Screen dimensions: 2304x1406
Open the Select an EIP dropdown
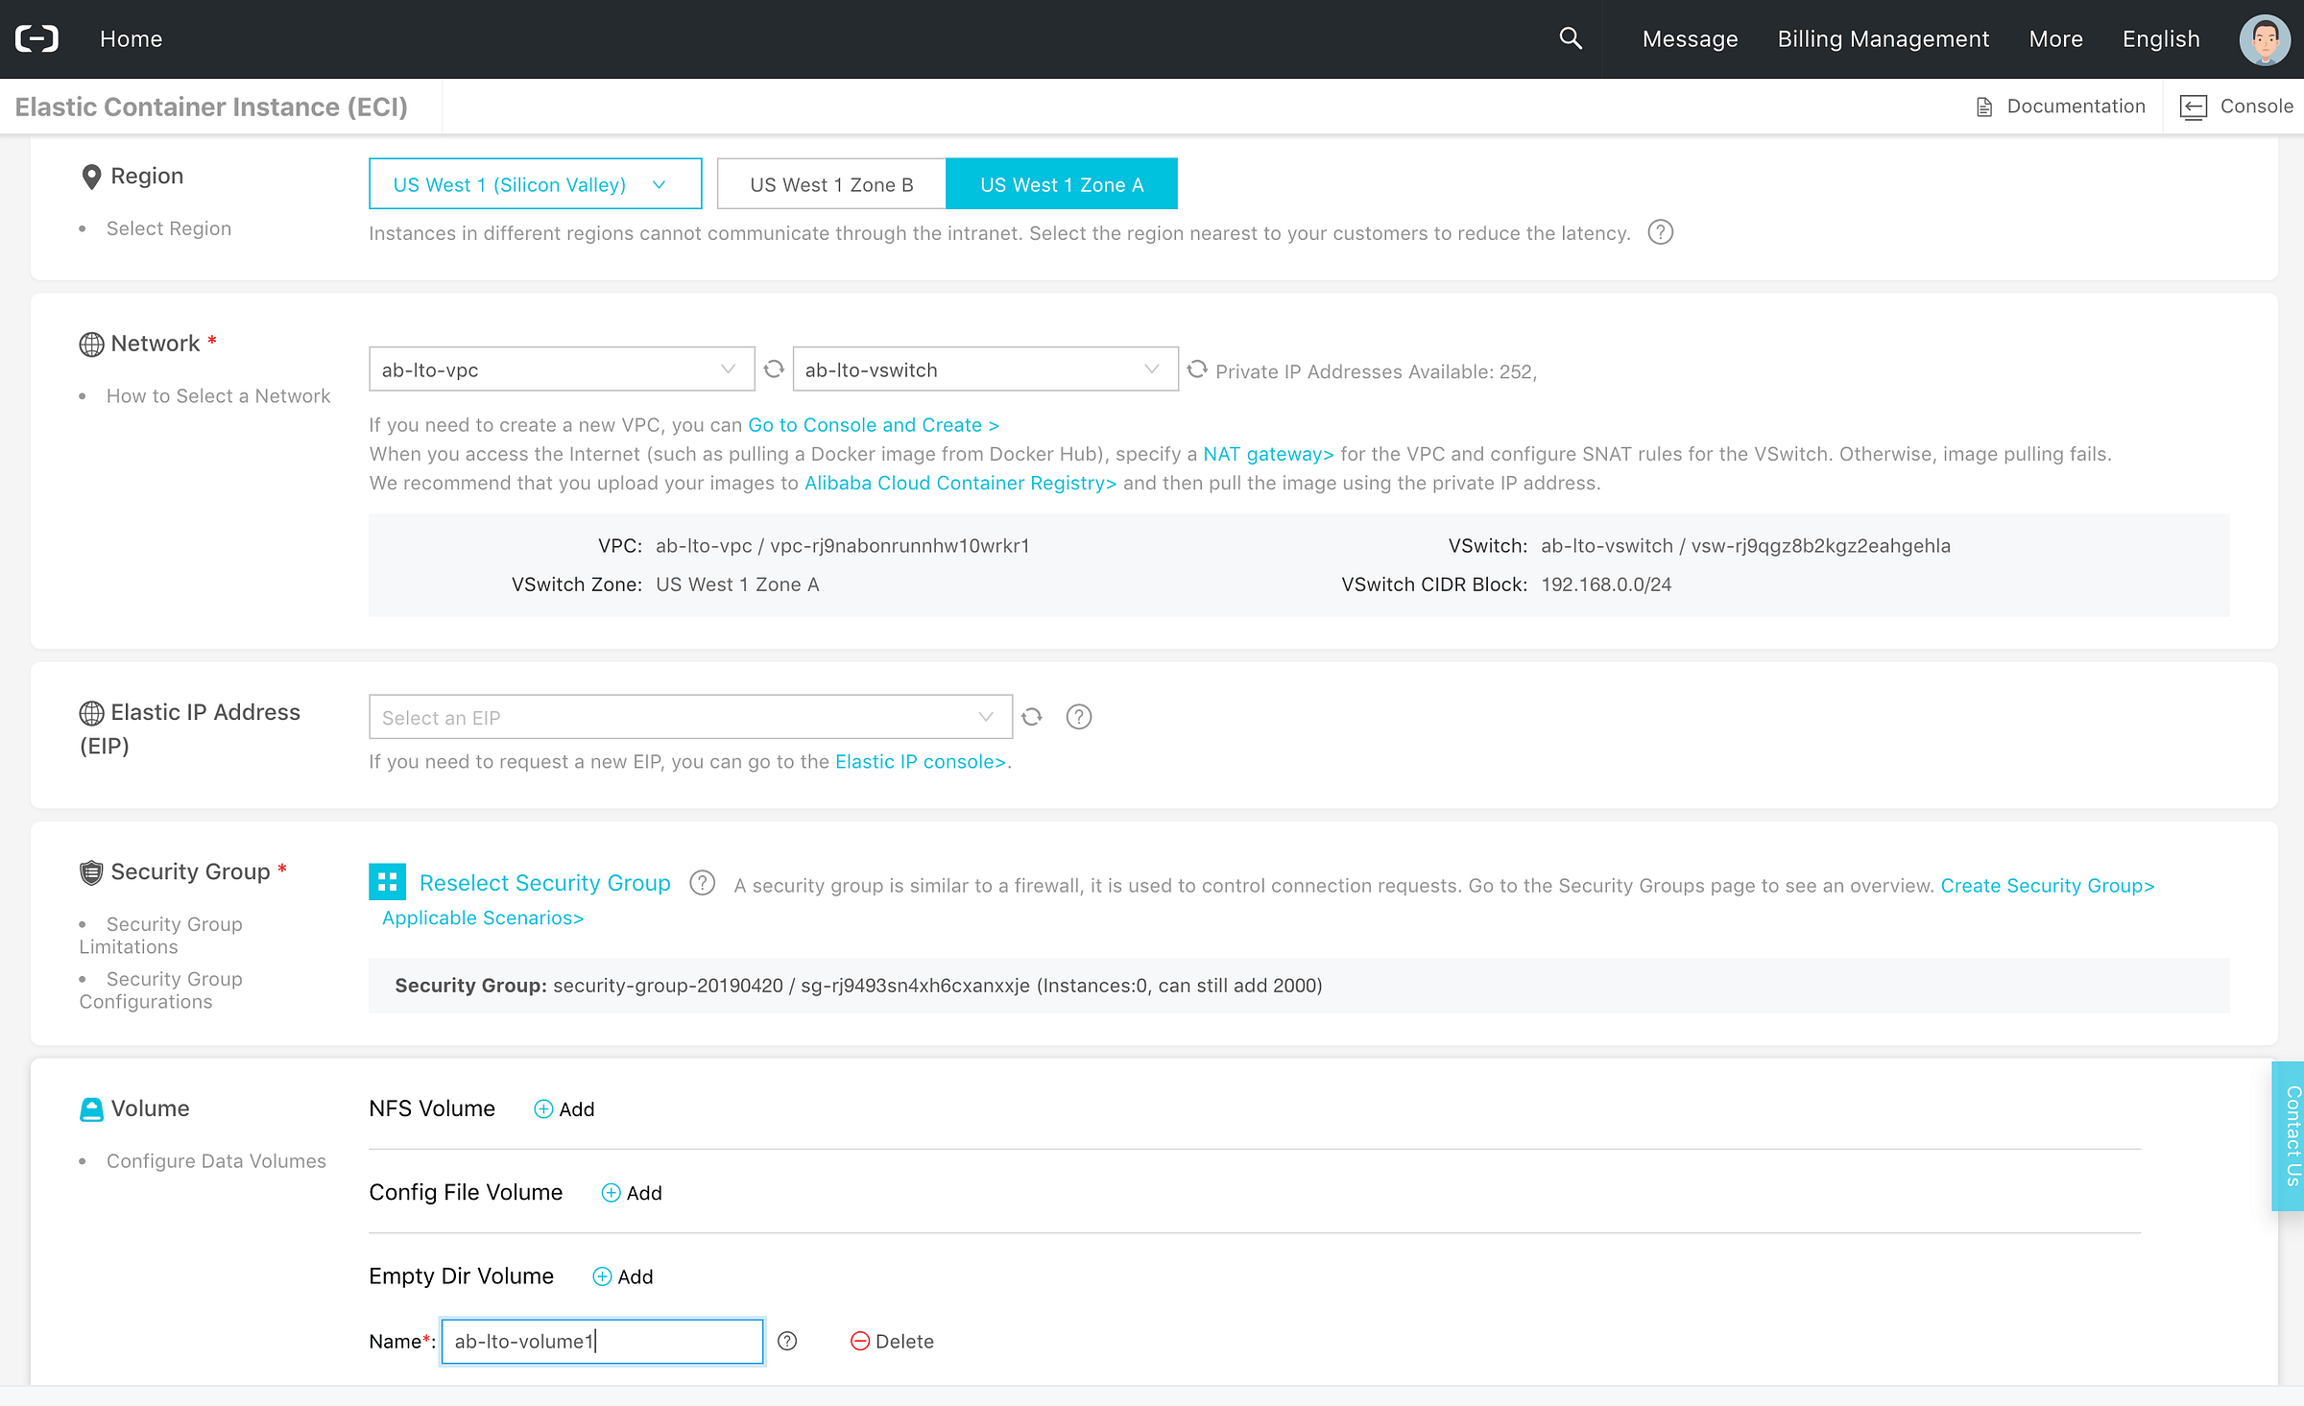coord(690,717)
